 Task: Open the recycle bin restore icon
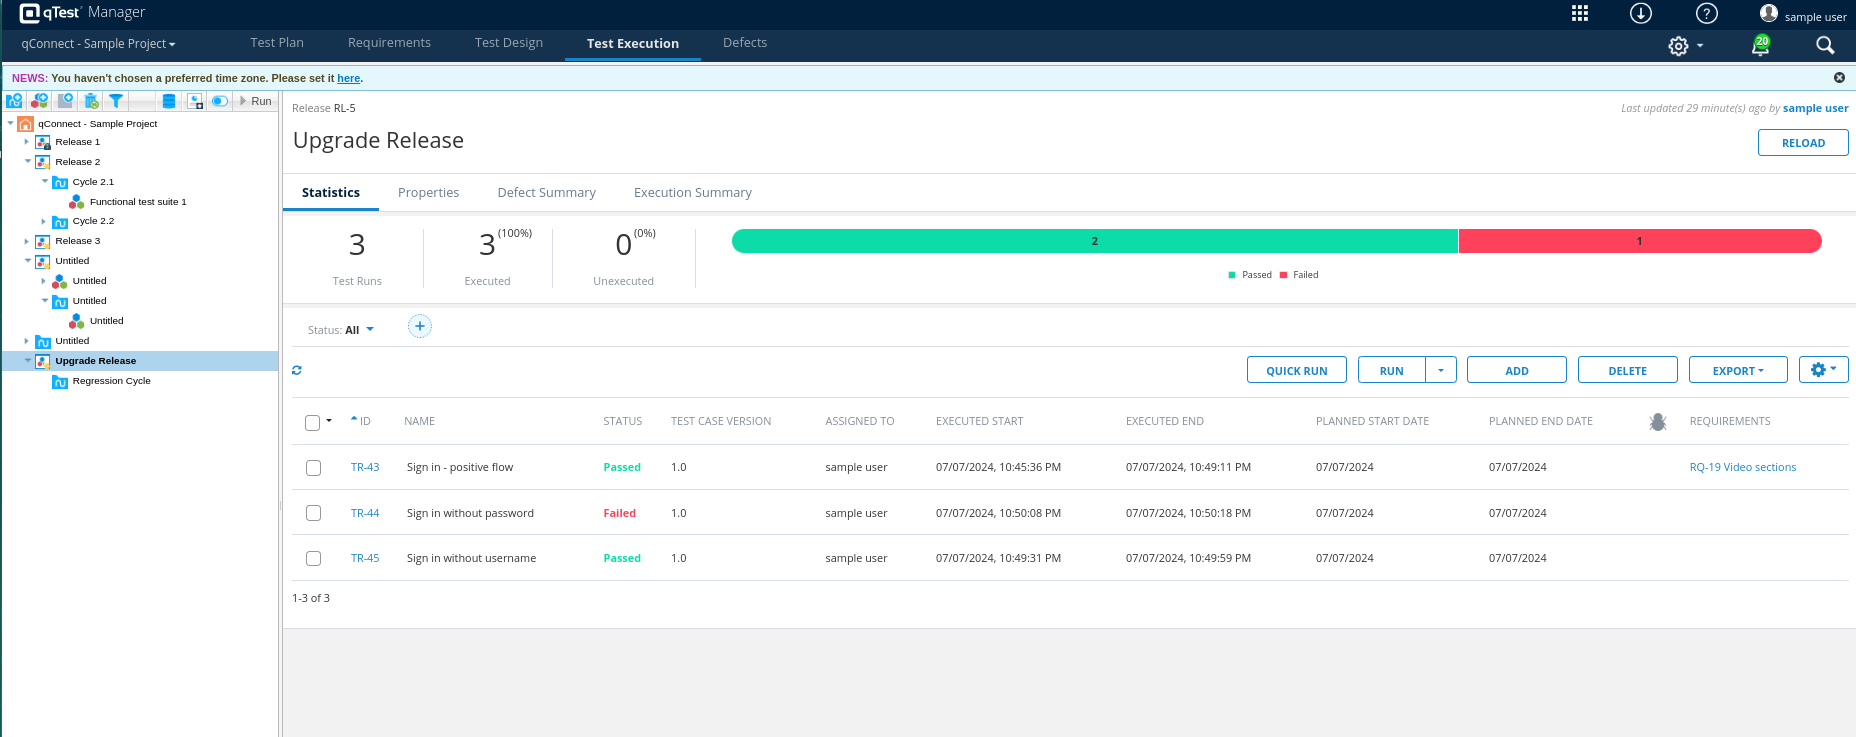pos(91,101)
